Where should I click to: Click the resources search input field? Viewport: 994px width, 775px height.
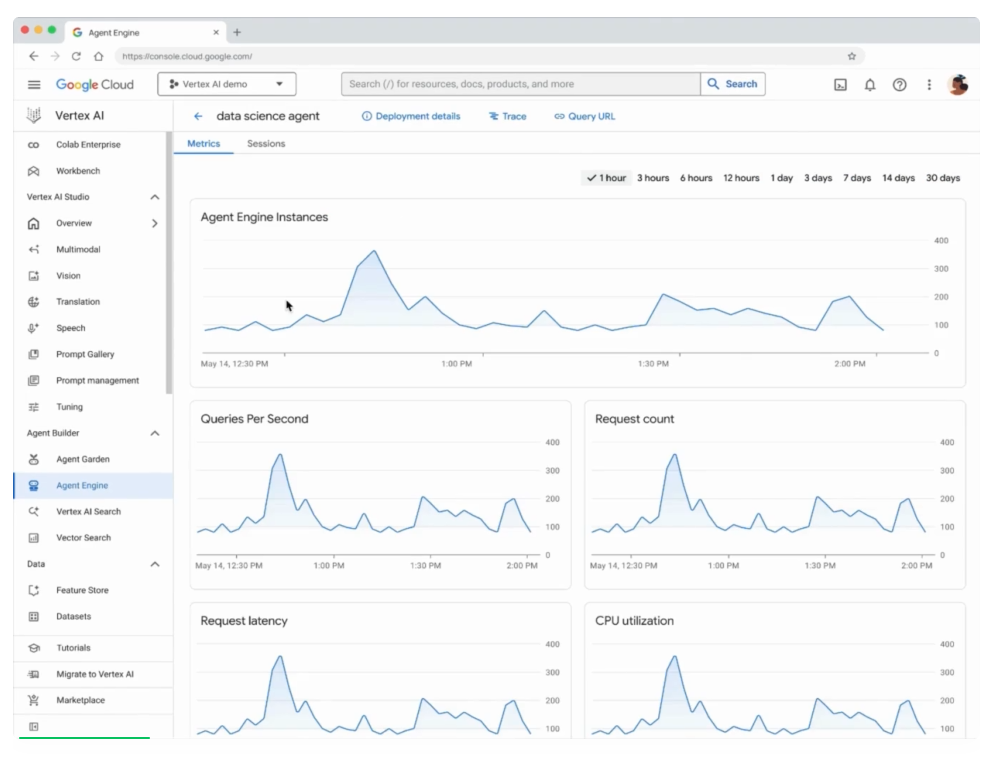point(520,85)
